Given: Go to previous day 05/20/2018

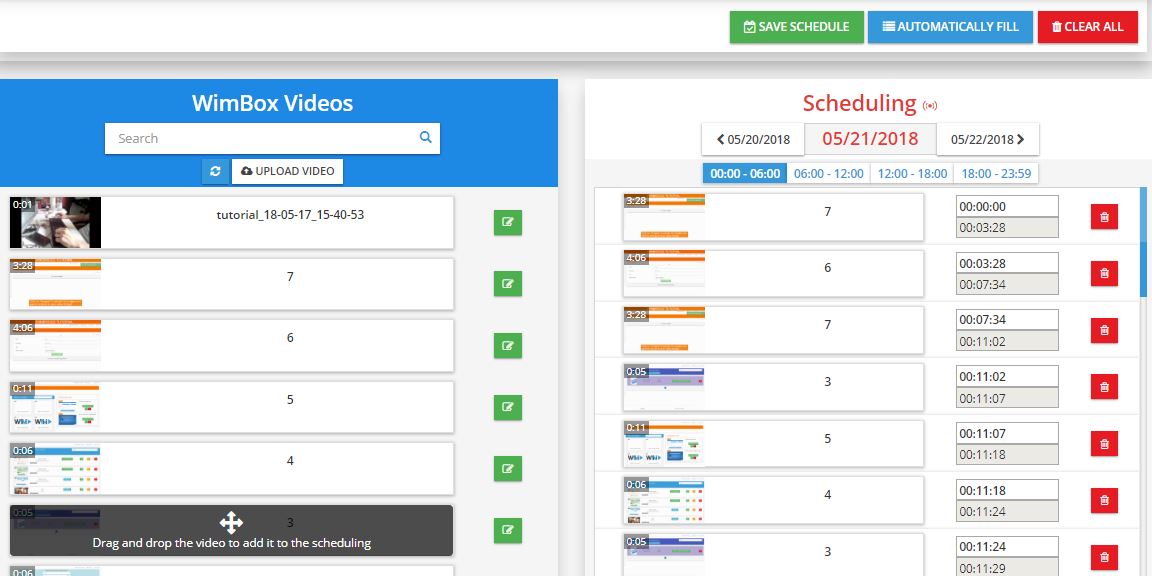Looking at the screenshot, I should (753, 140).
